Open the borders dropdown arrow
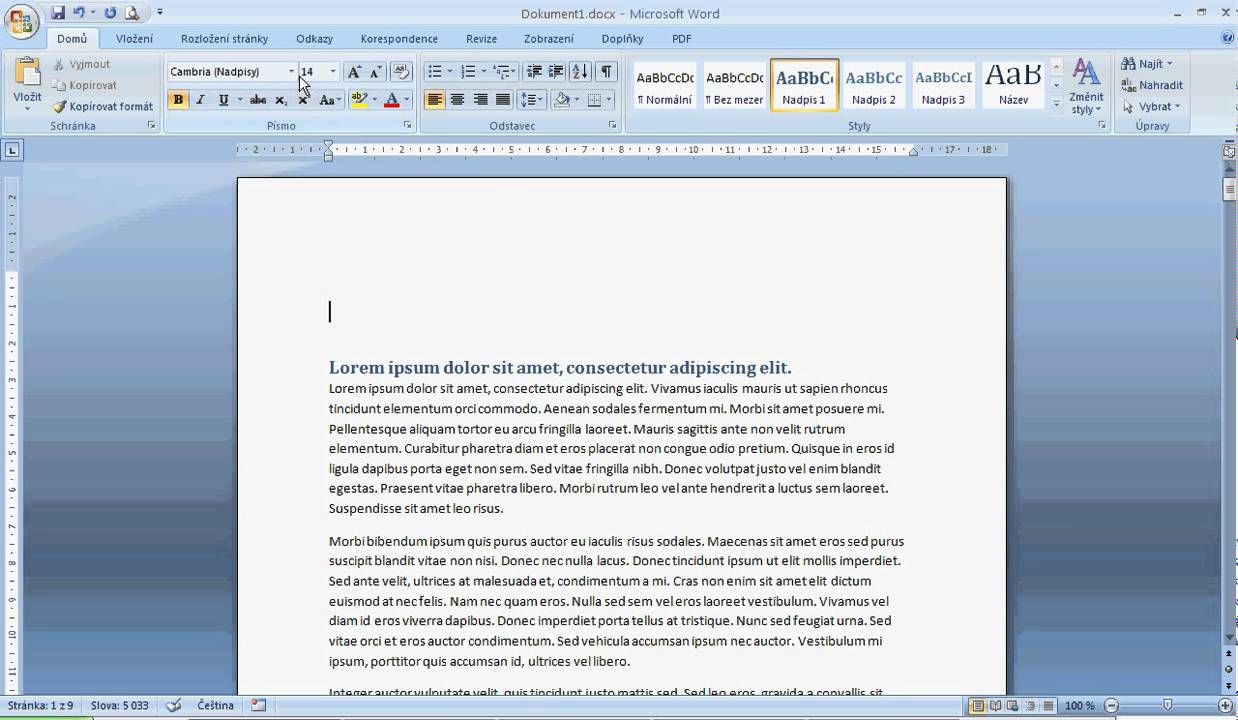Viewport: 1238px width, 720px height. (609, 100)
